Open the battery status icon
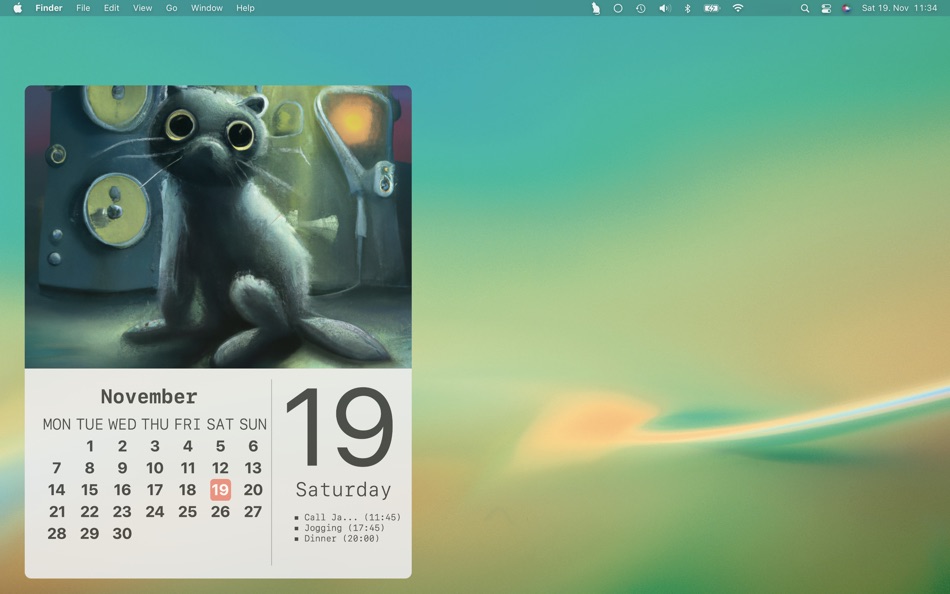Image resolution: width=950 pixels, height=594 pixels. point(712,8)
